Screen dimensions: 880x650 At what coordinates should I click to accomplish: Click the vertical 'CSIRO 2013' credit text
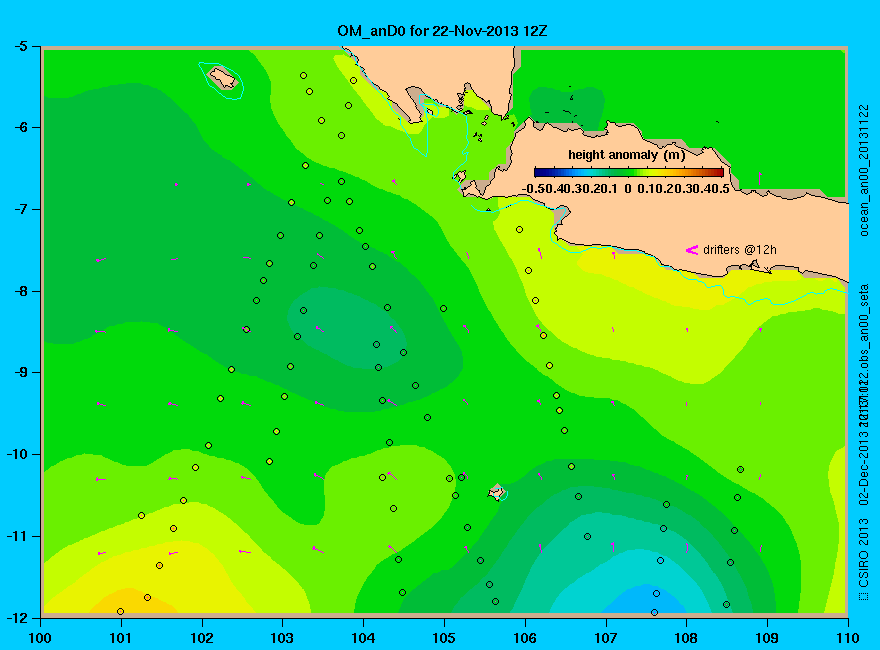pyautogui.click(x=864, y=553)
